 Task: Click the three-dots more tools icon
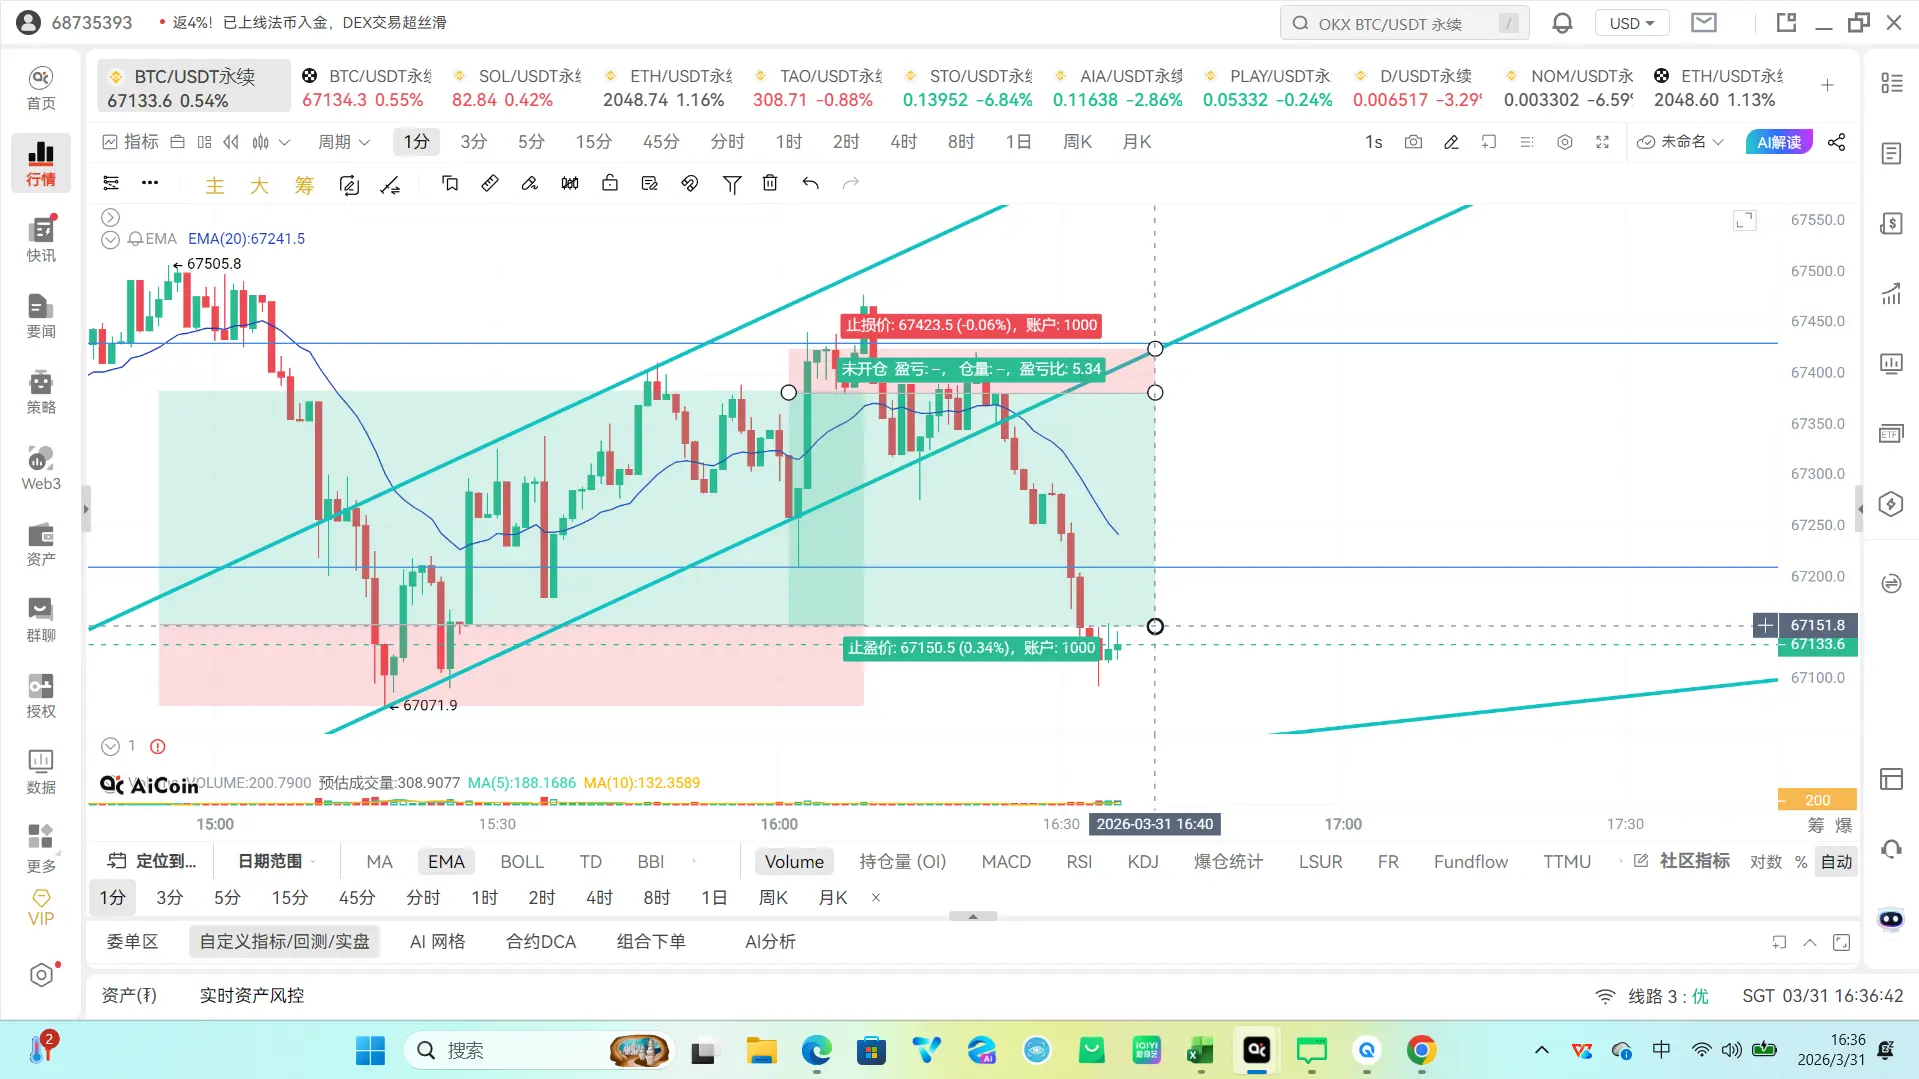(150, 183)
